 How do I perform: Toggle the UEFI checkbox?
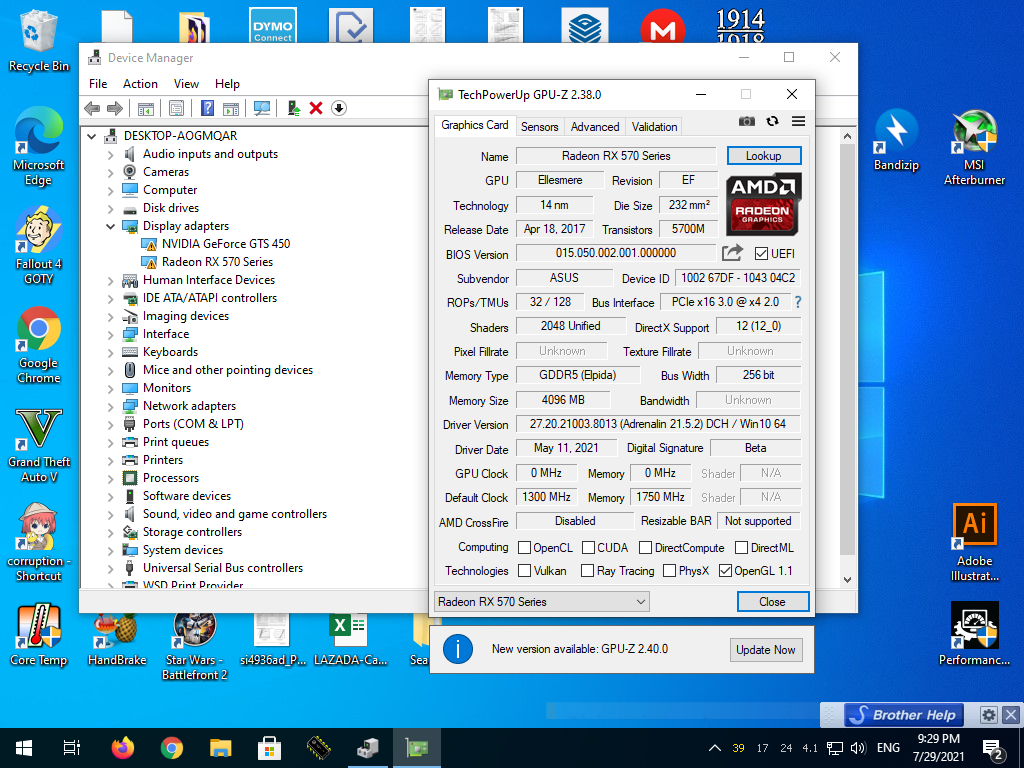(x=761, y=254)
